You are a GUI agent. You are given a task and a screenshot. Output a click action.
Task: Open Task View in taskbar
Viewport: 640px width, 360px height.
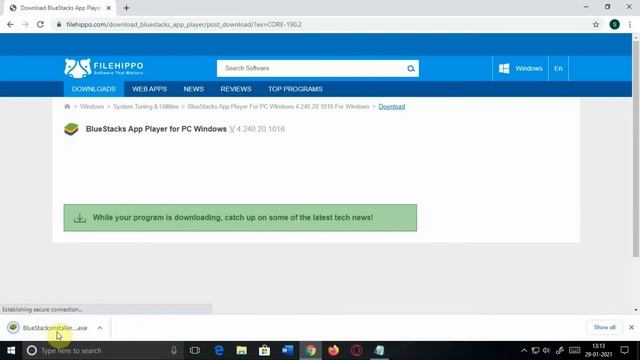[195, 351]
